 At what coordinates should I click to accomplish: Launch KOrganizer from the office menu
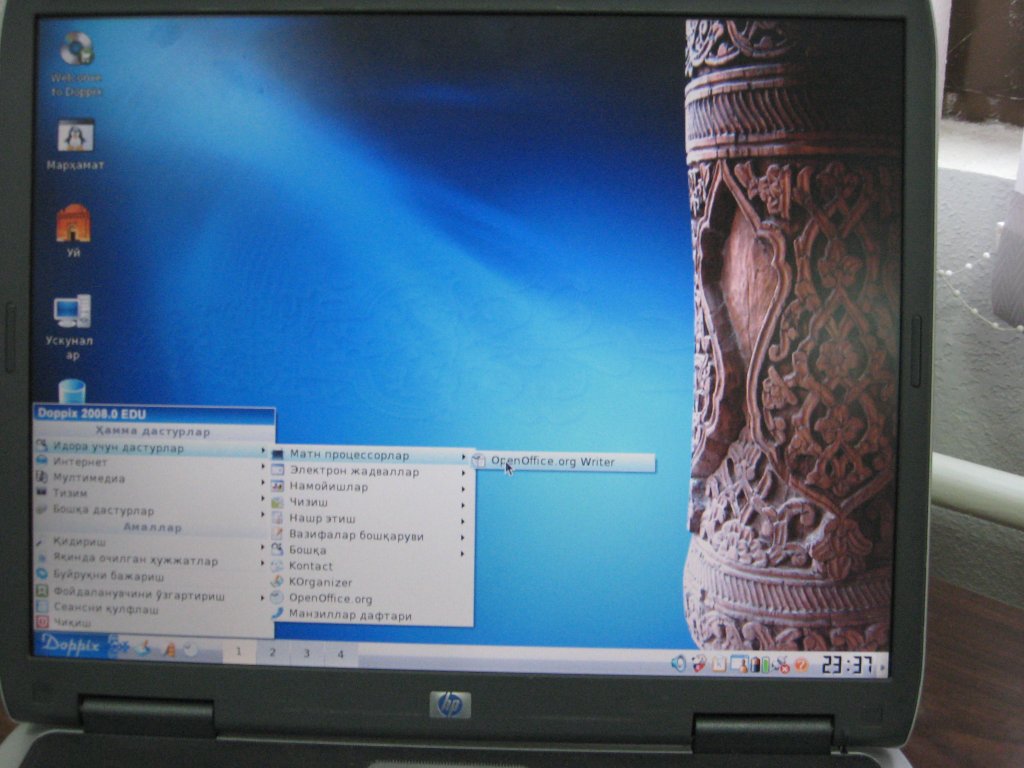(370, 583)
